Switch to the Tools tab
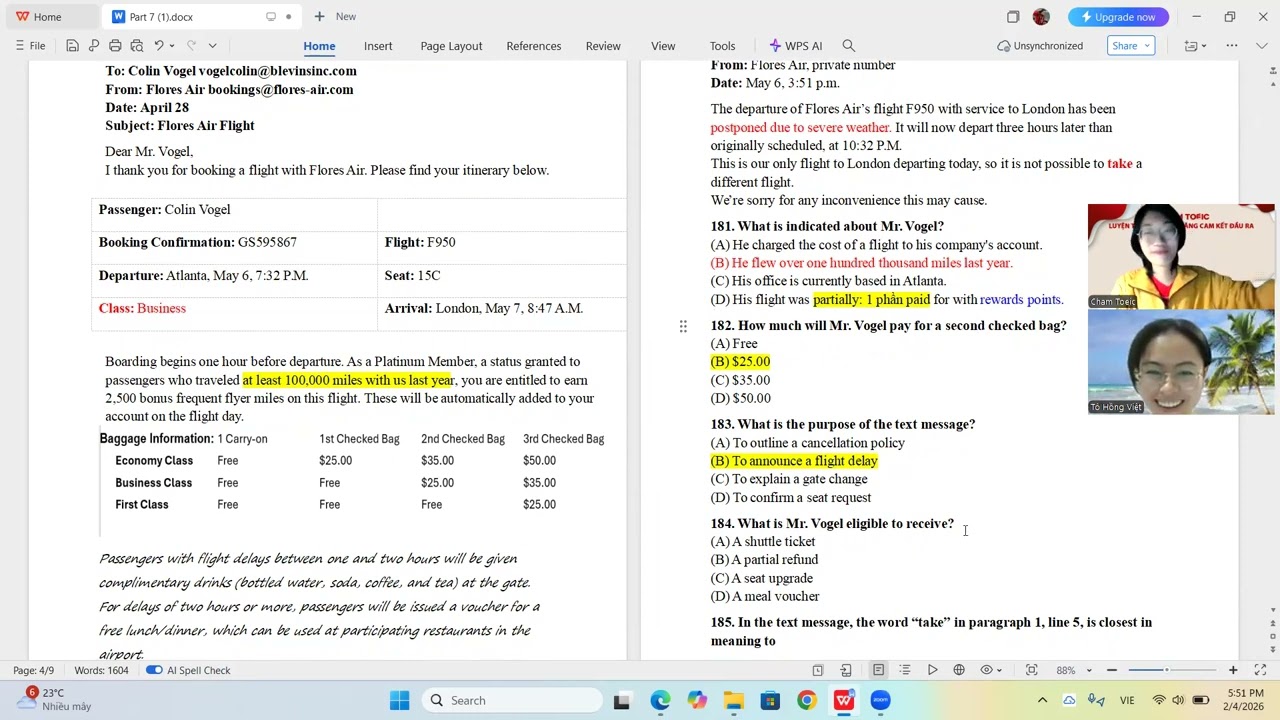 point(722,46)
